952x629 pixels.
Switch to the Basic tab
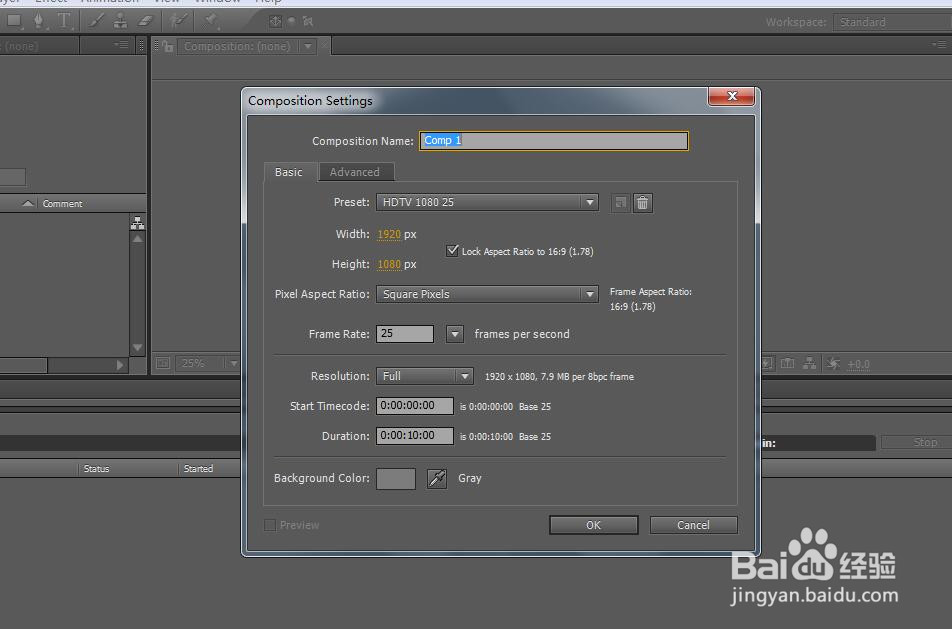(x=289, y=172)
